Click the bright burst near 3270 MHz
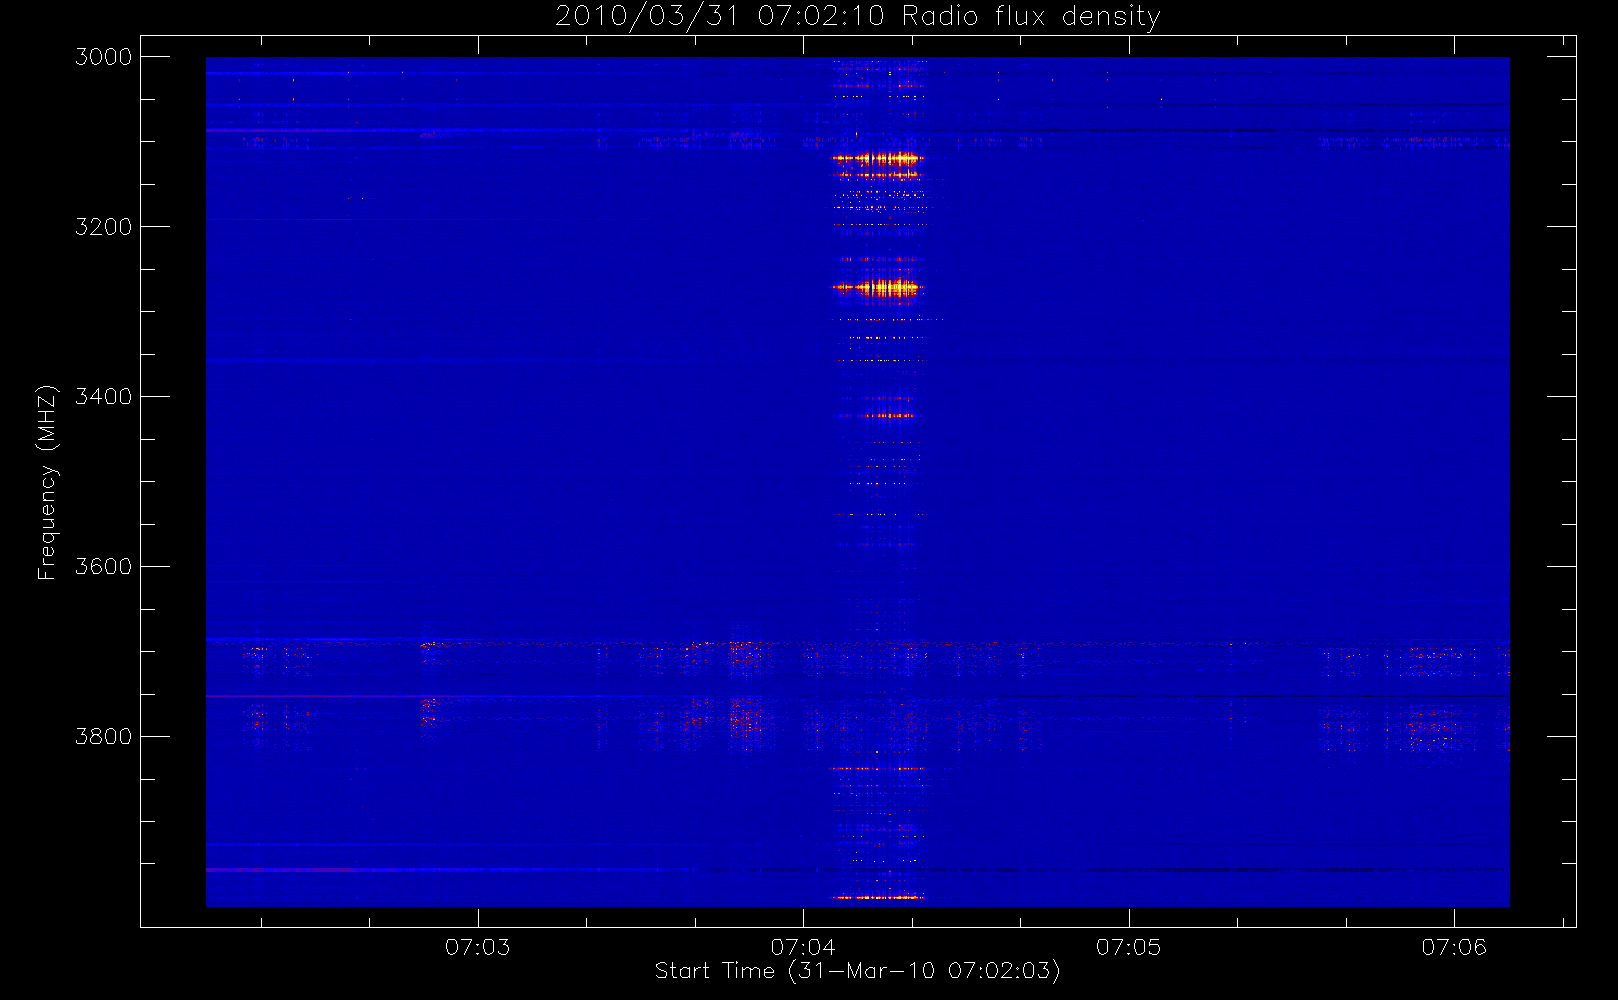The image size is (1618, 1000). 878,288
